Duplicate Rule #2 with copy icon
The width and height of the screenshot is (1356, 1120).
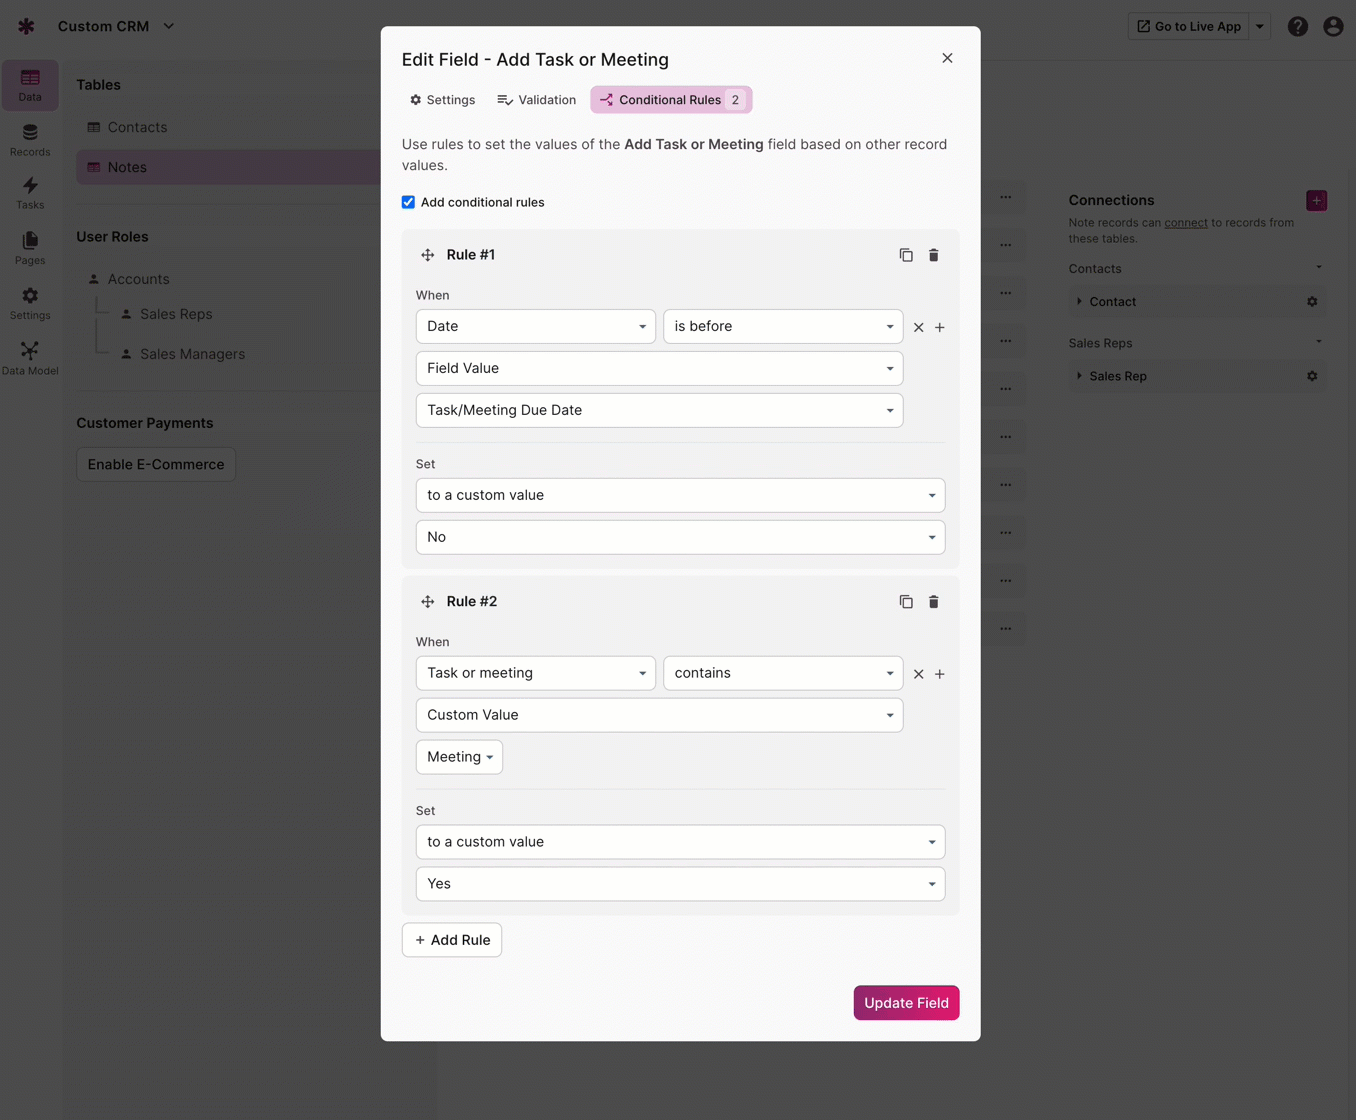coord(906,602)
